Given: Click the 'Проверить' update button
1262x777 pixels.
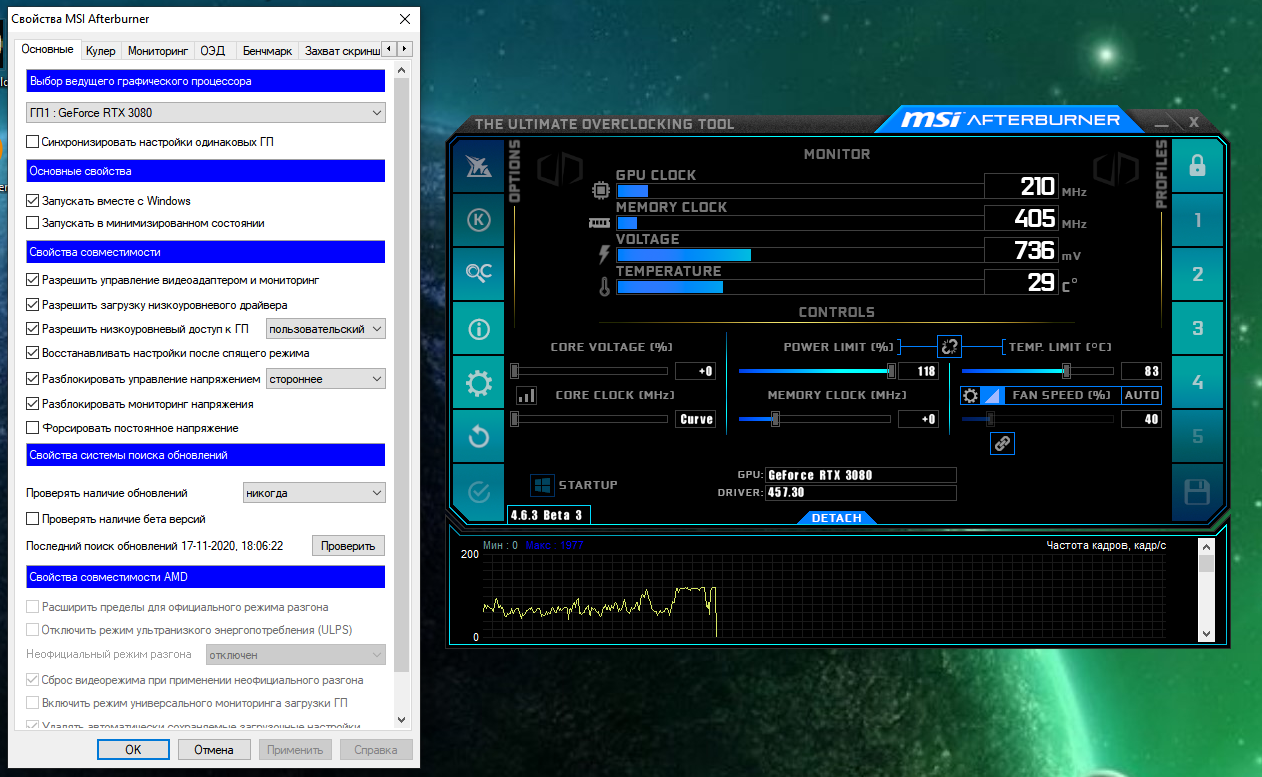Looking at the screenshot, I should pyautogui.click(x=348, y=546).
